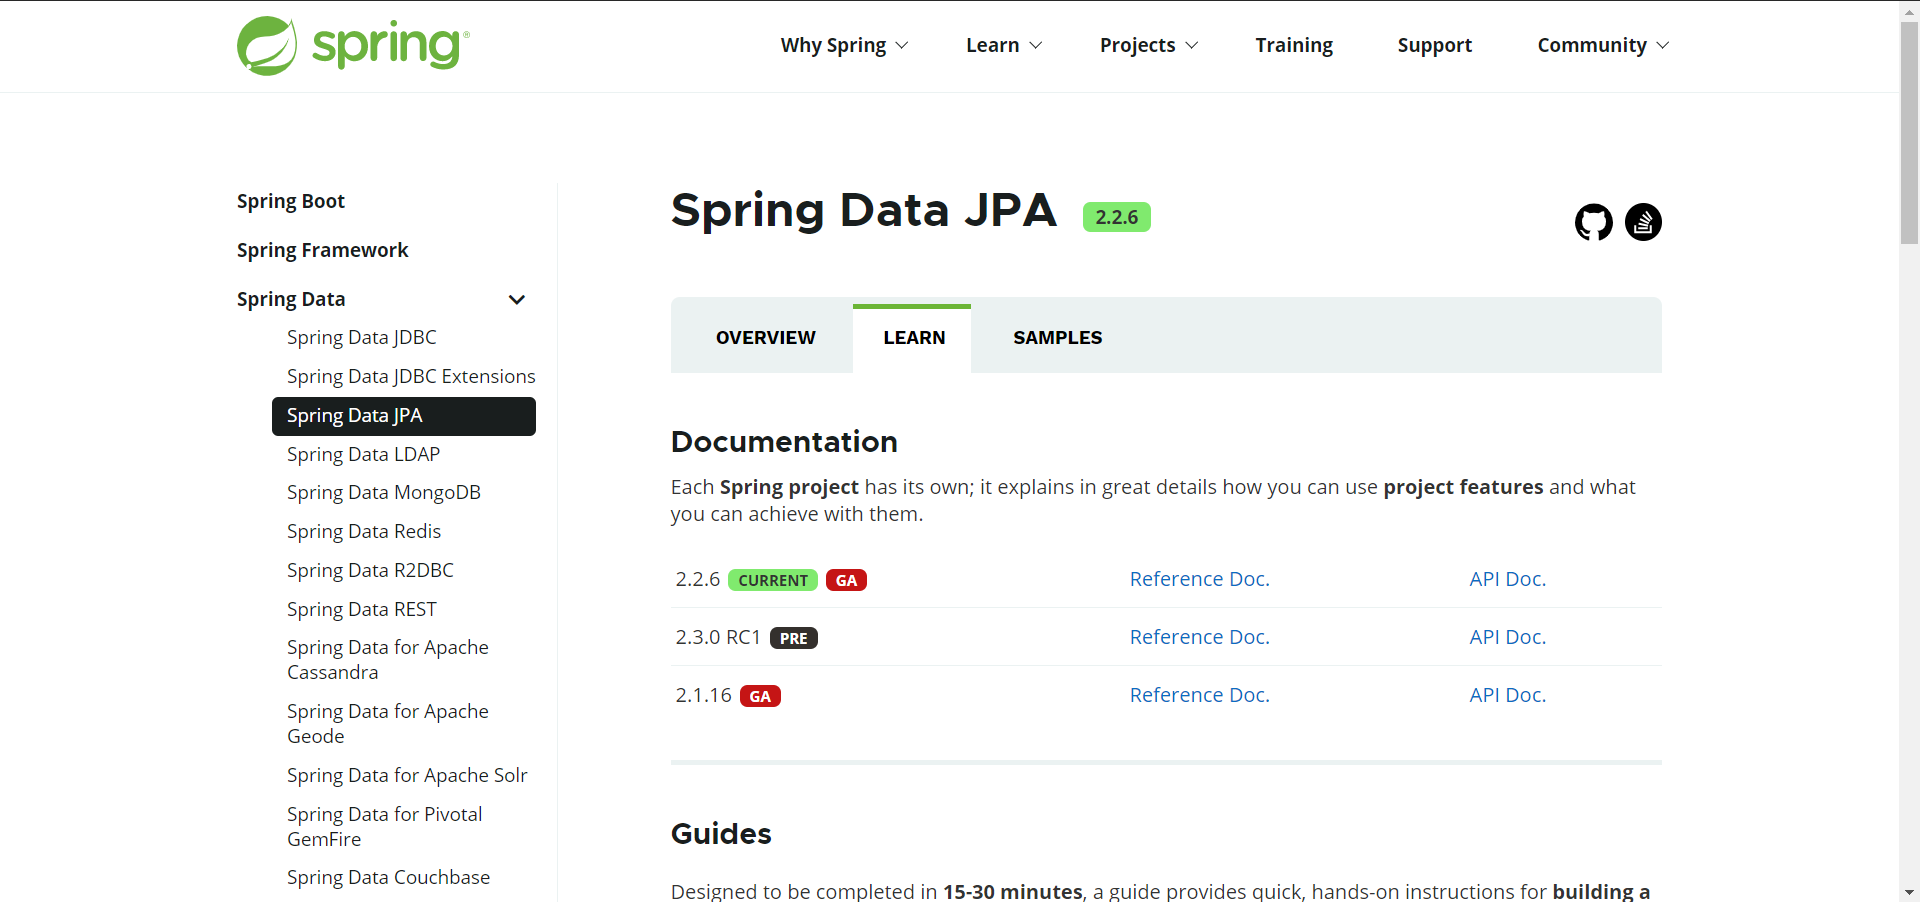Click the green 2.2.6 version badge
This screenshot has width=1920, height=902.
[x=1117, y=217]
